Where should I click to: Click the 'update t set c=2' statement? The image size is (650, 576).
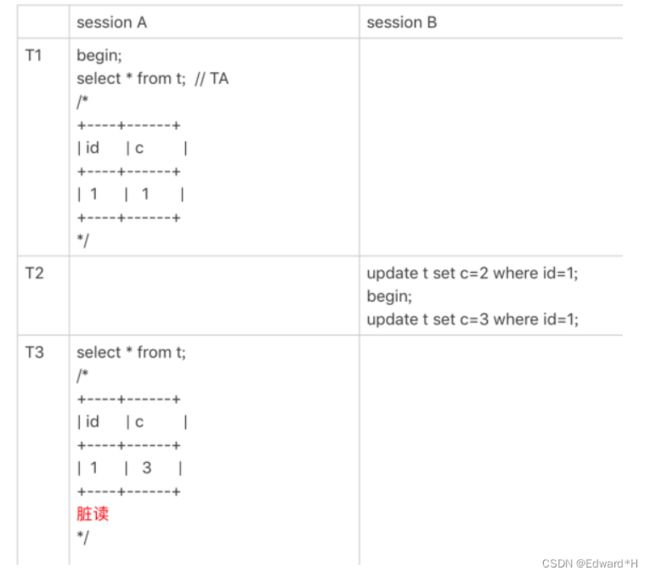coord(473,273)
